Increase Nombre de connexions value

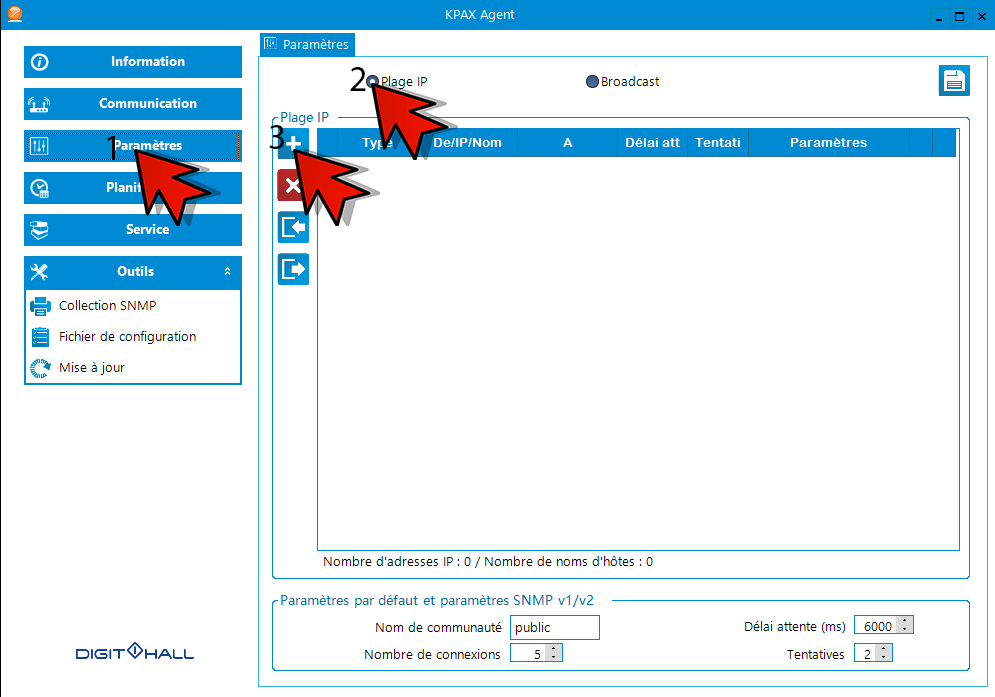pyautogui.click(x=554, y=649)
